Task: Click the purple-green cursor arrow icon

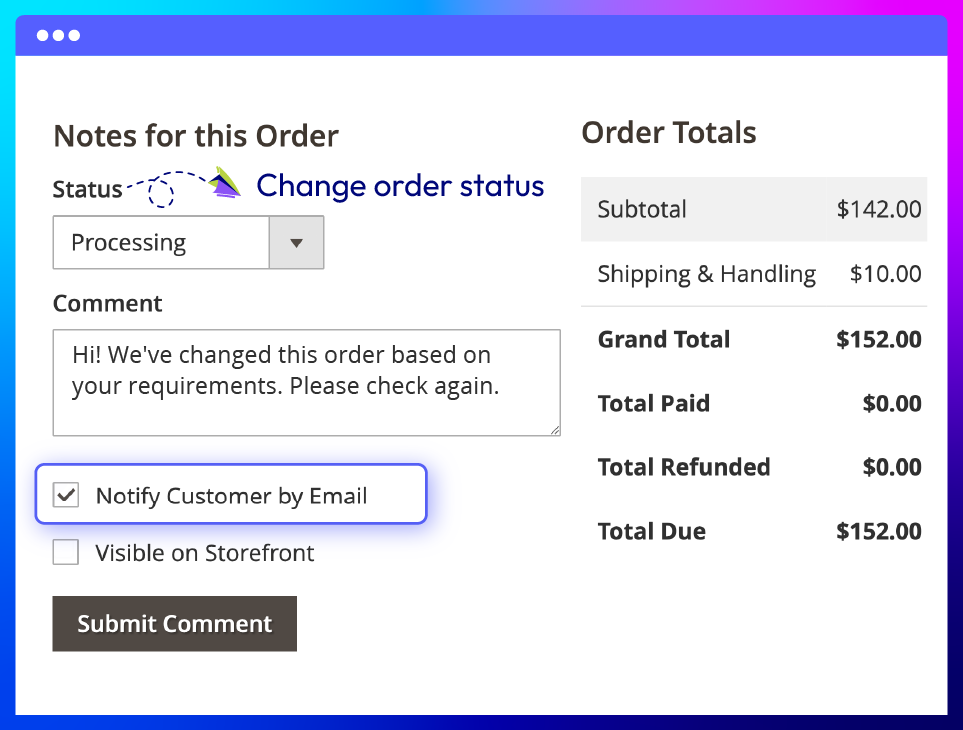Action: pos(226,182)
